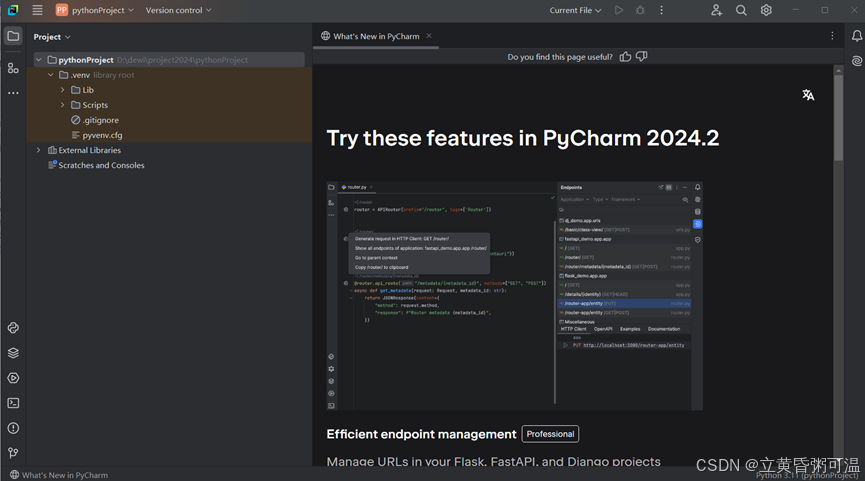
Task: Toggle the Project tool window folder icon
Action: pos(13,36)
